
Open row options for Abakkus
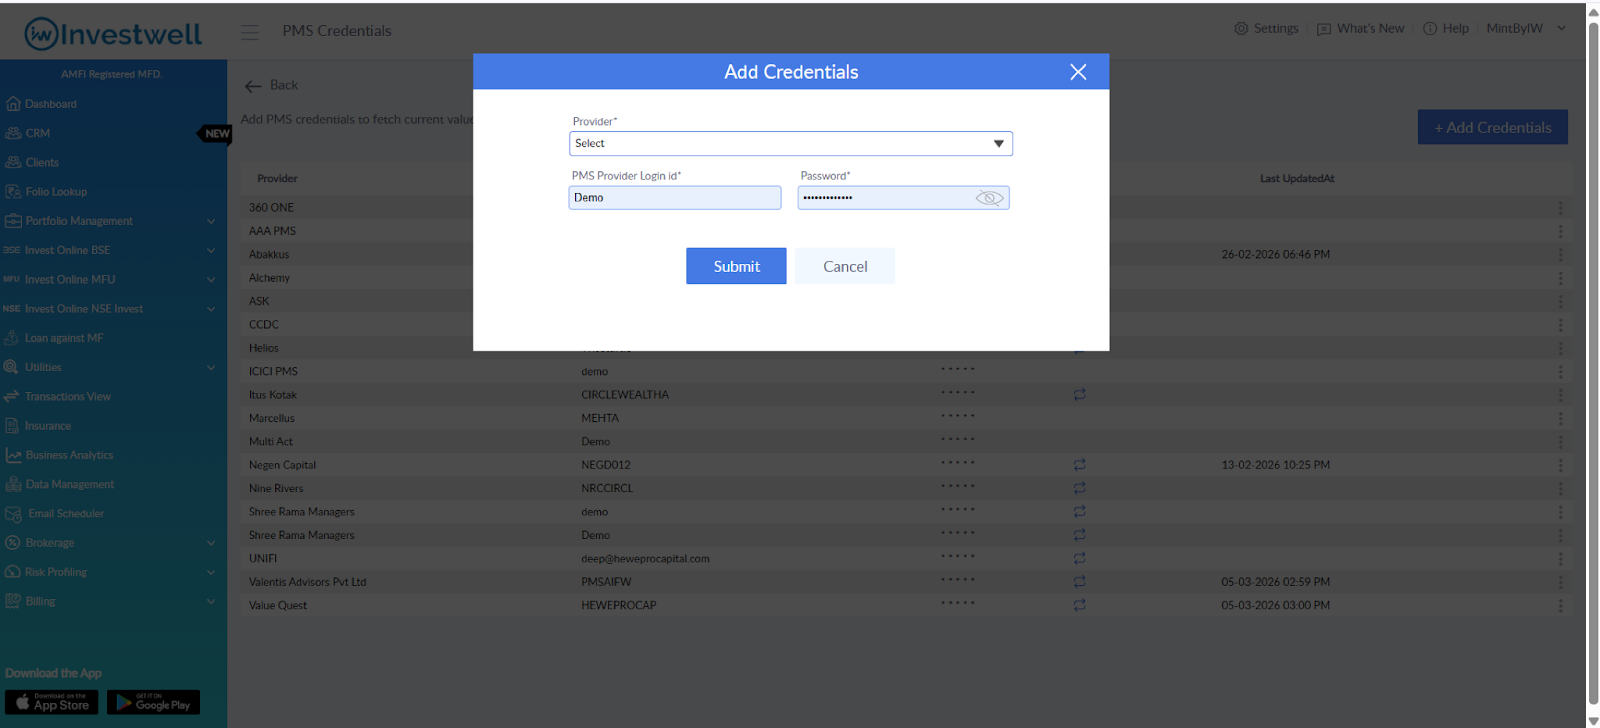[1560, 255]
